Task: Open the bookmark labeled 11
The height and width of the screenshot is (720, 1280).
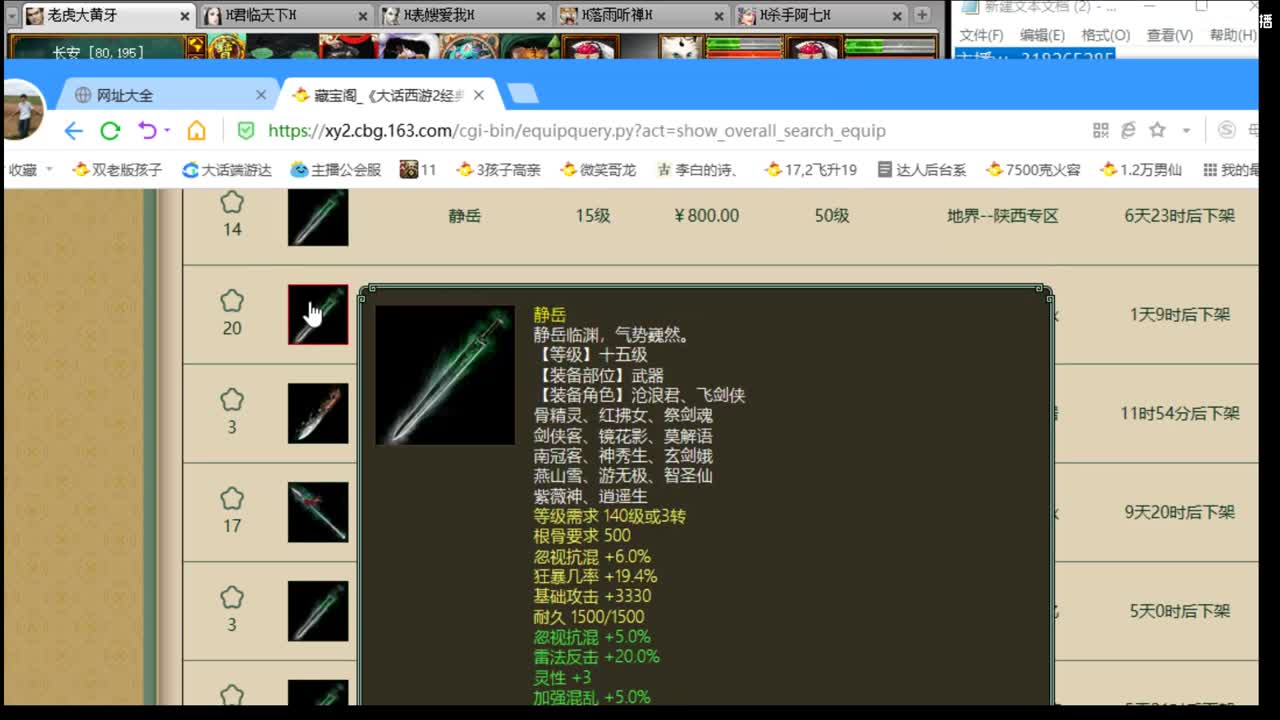Action: (x=418, y=170)
